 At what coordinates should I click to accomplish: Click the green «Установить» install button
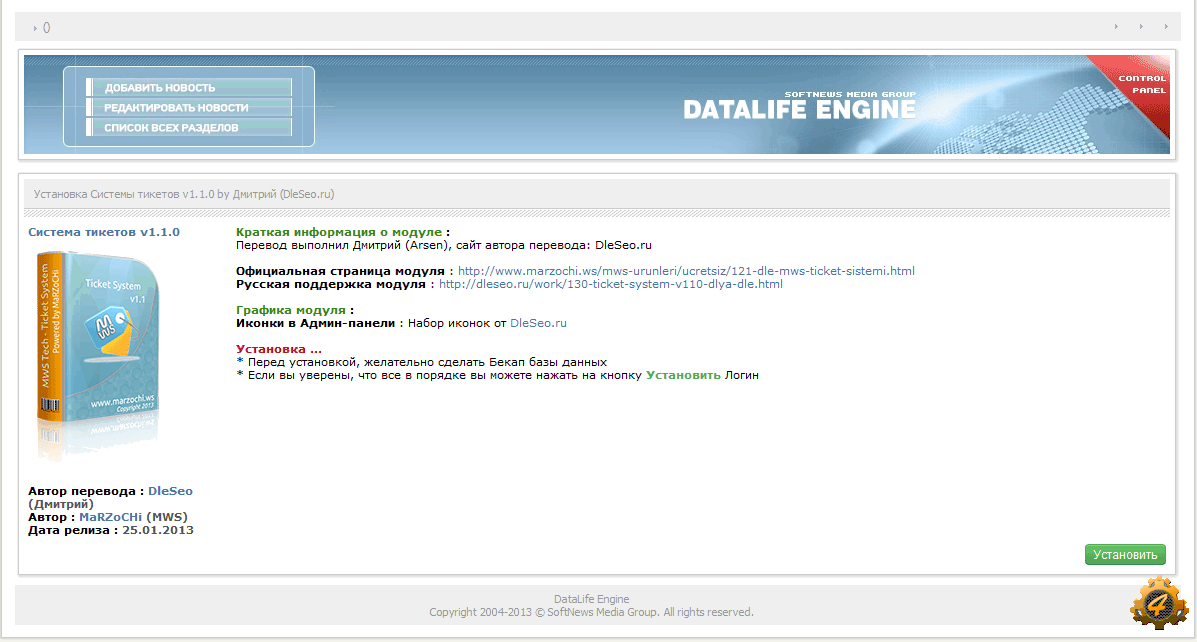1125,554
